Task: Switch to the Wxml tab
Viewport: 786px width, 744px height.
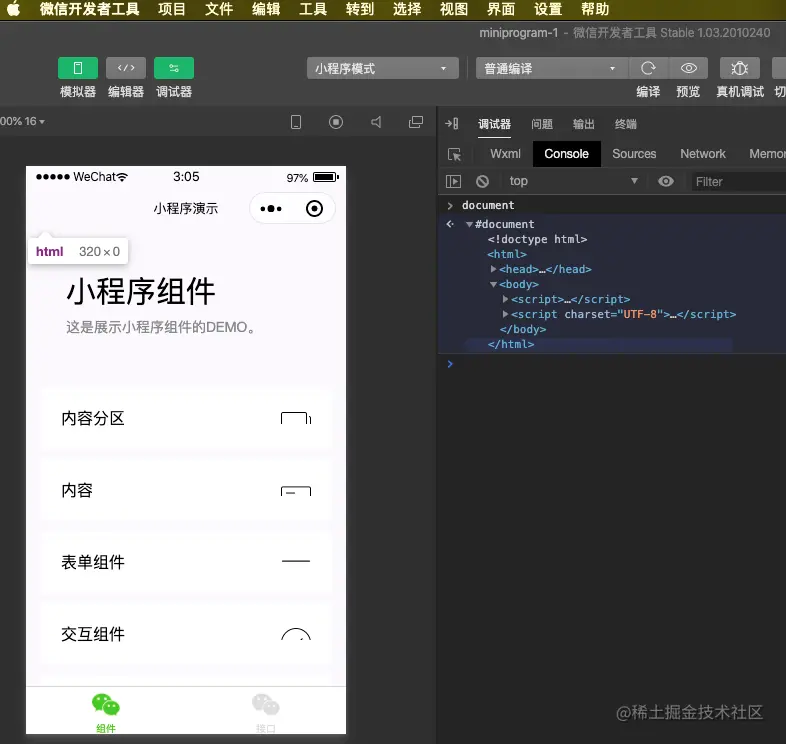Action: point(505,154)
